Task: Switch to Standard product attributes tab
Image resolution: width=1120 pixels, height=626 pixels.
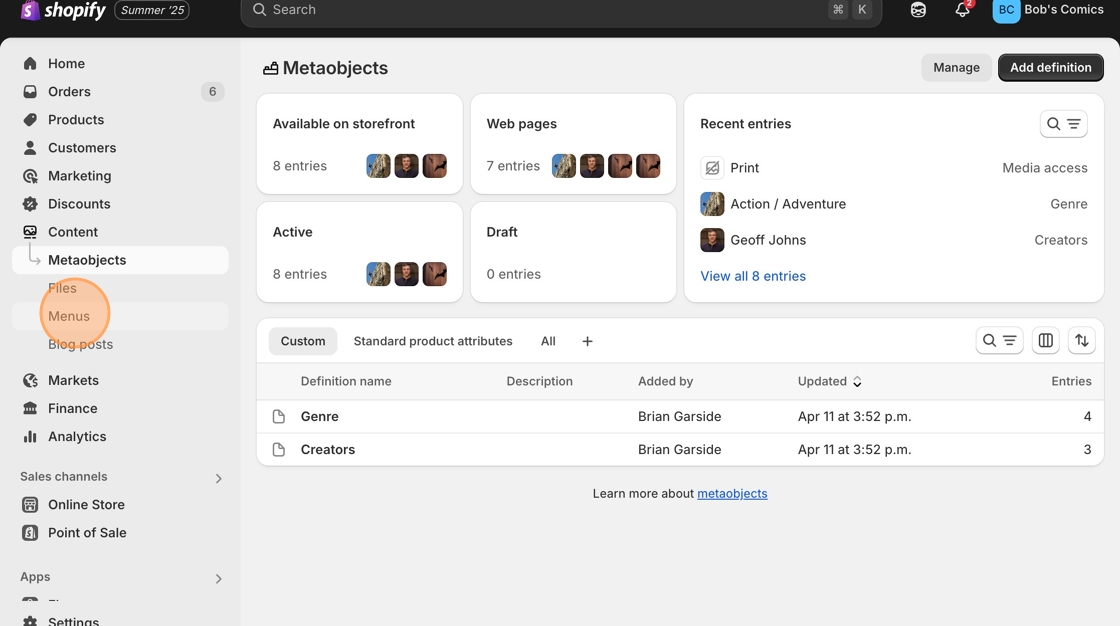Action: pyautogui.click(x=432, y=341)
